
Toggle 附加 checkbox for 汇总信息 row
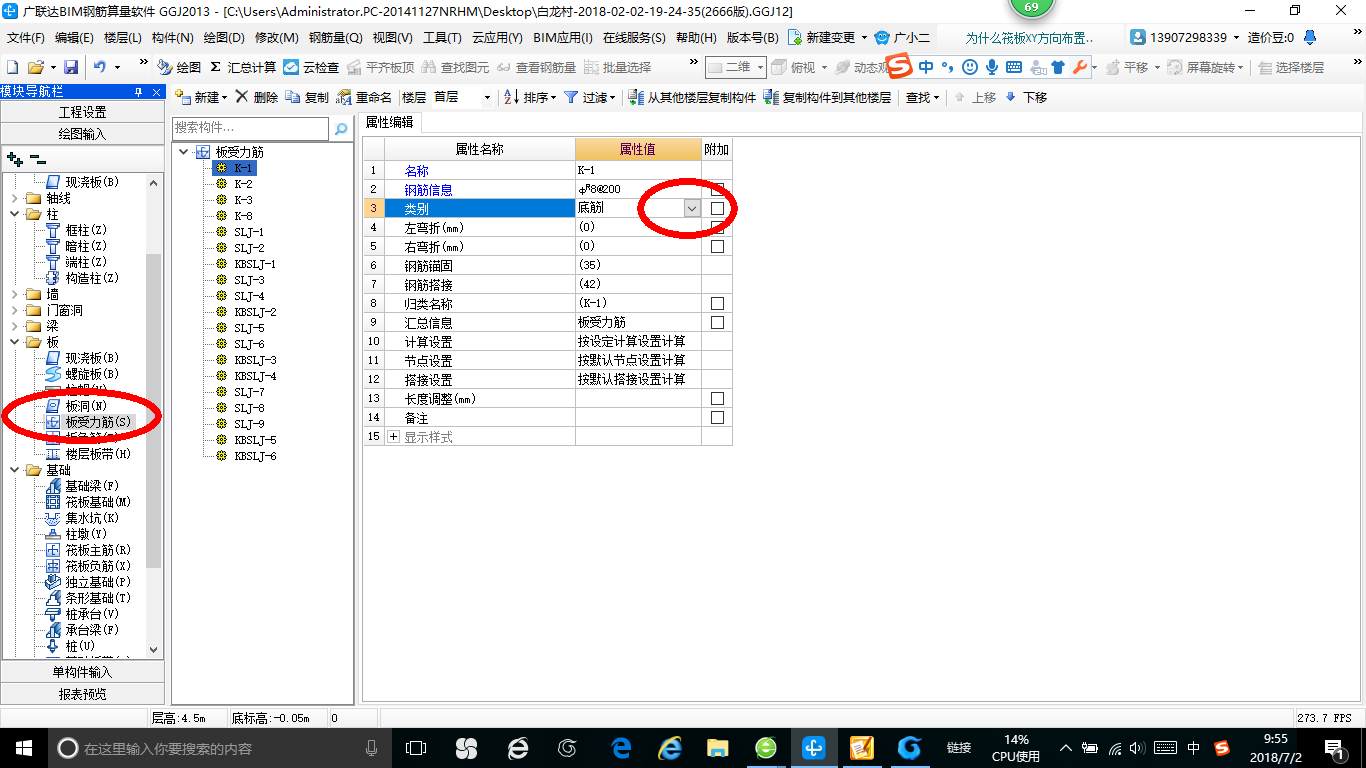(717, 322)
